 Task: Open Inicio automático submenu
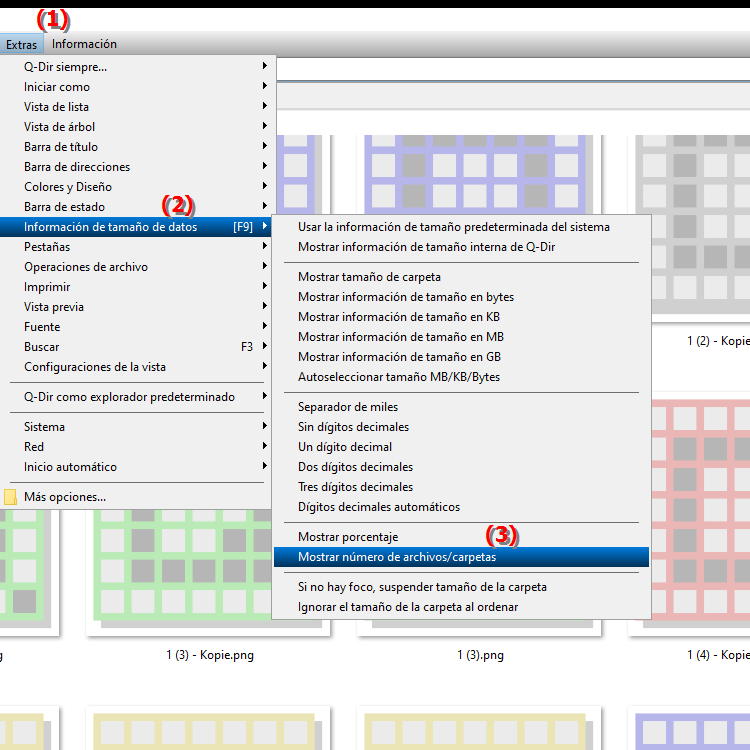[138, 467]
